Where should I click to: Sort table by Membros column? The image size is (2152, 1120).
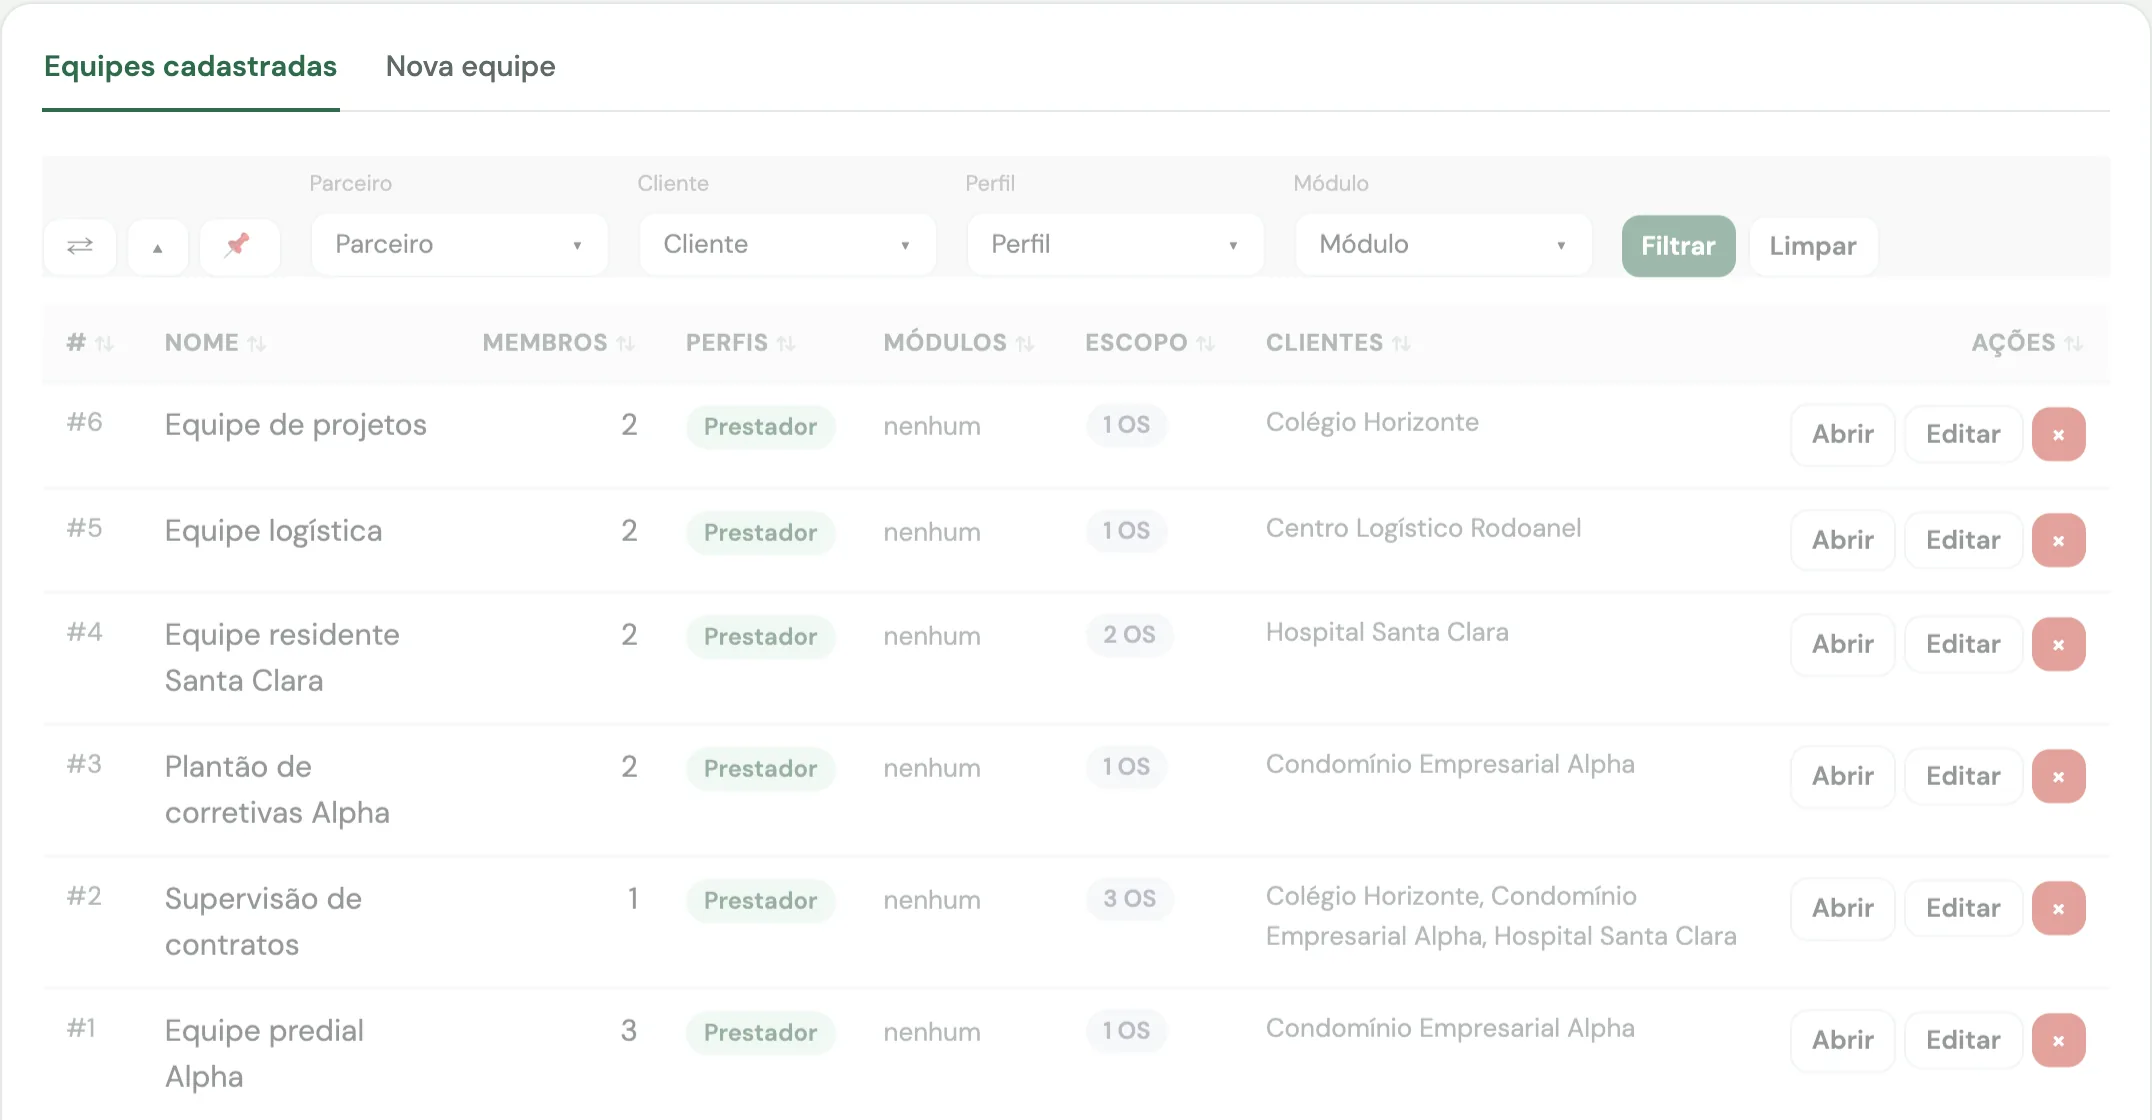click(558, 343)
